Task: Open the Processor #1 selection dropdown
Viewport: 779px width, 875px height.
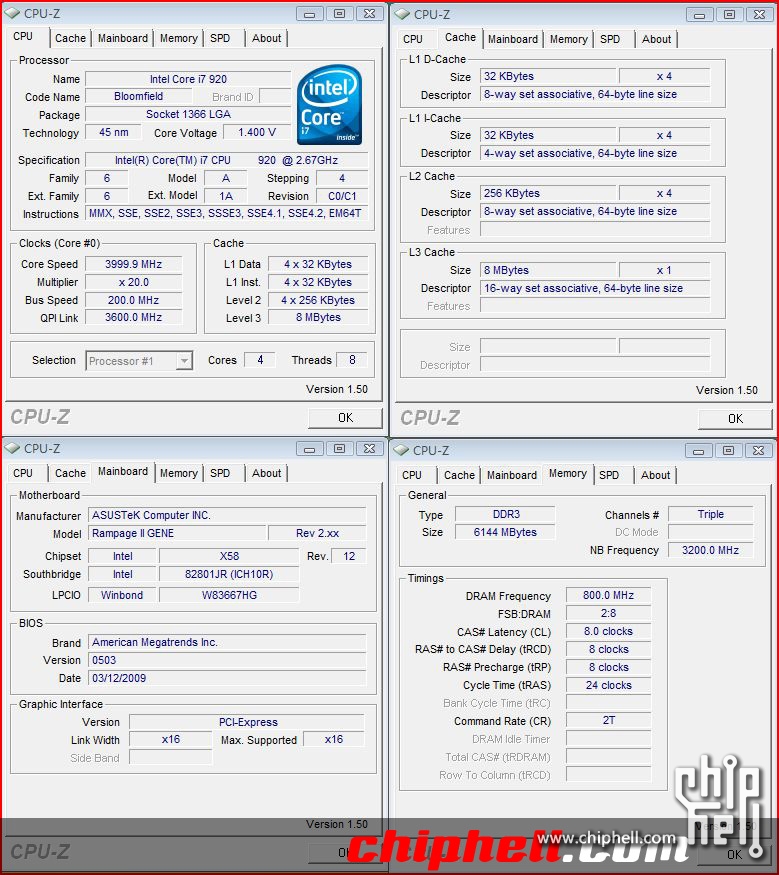Action: point(139,360)
